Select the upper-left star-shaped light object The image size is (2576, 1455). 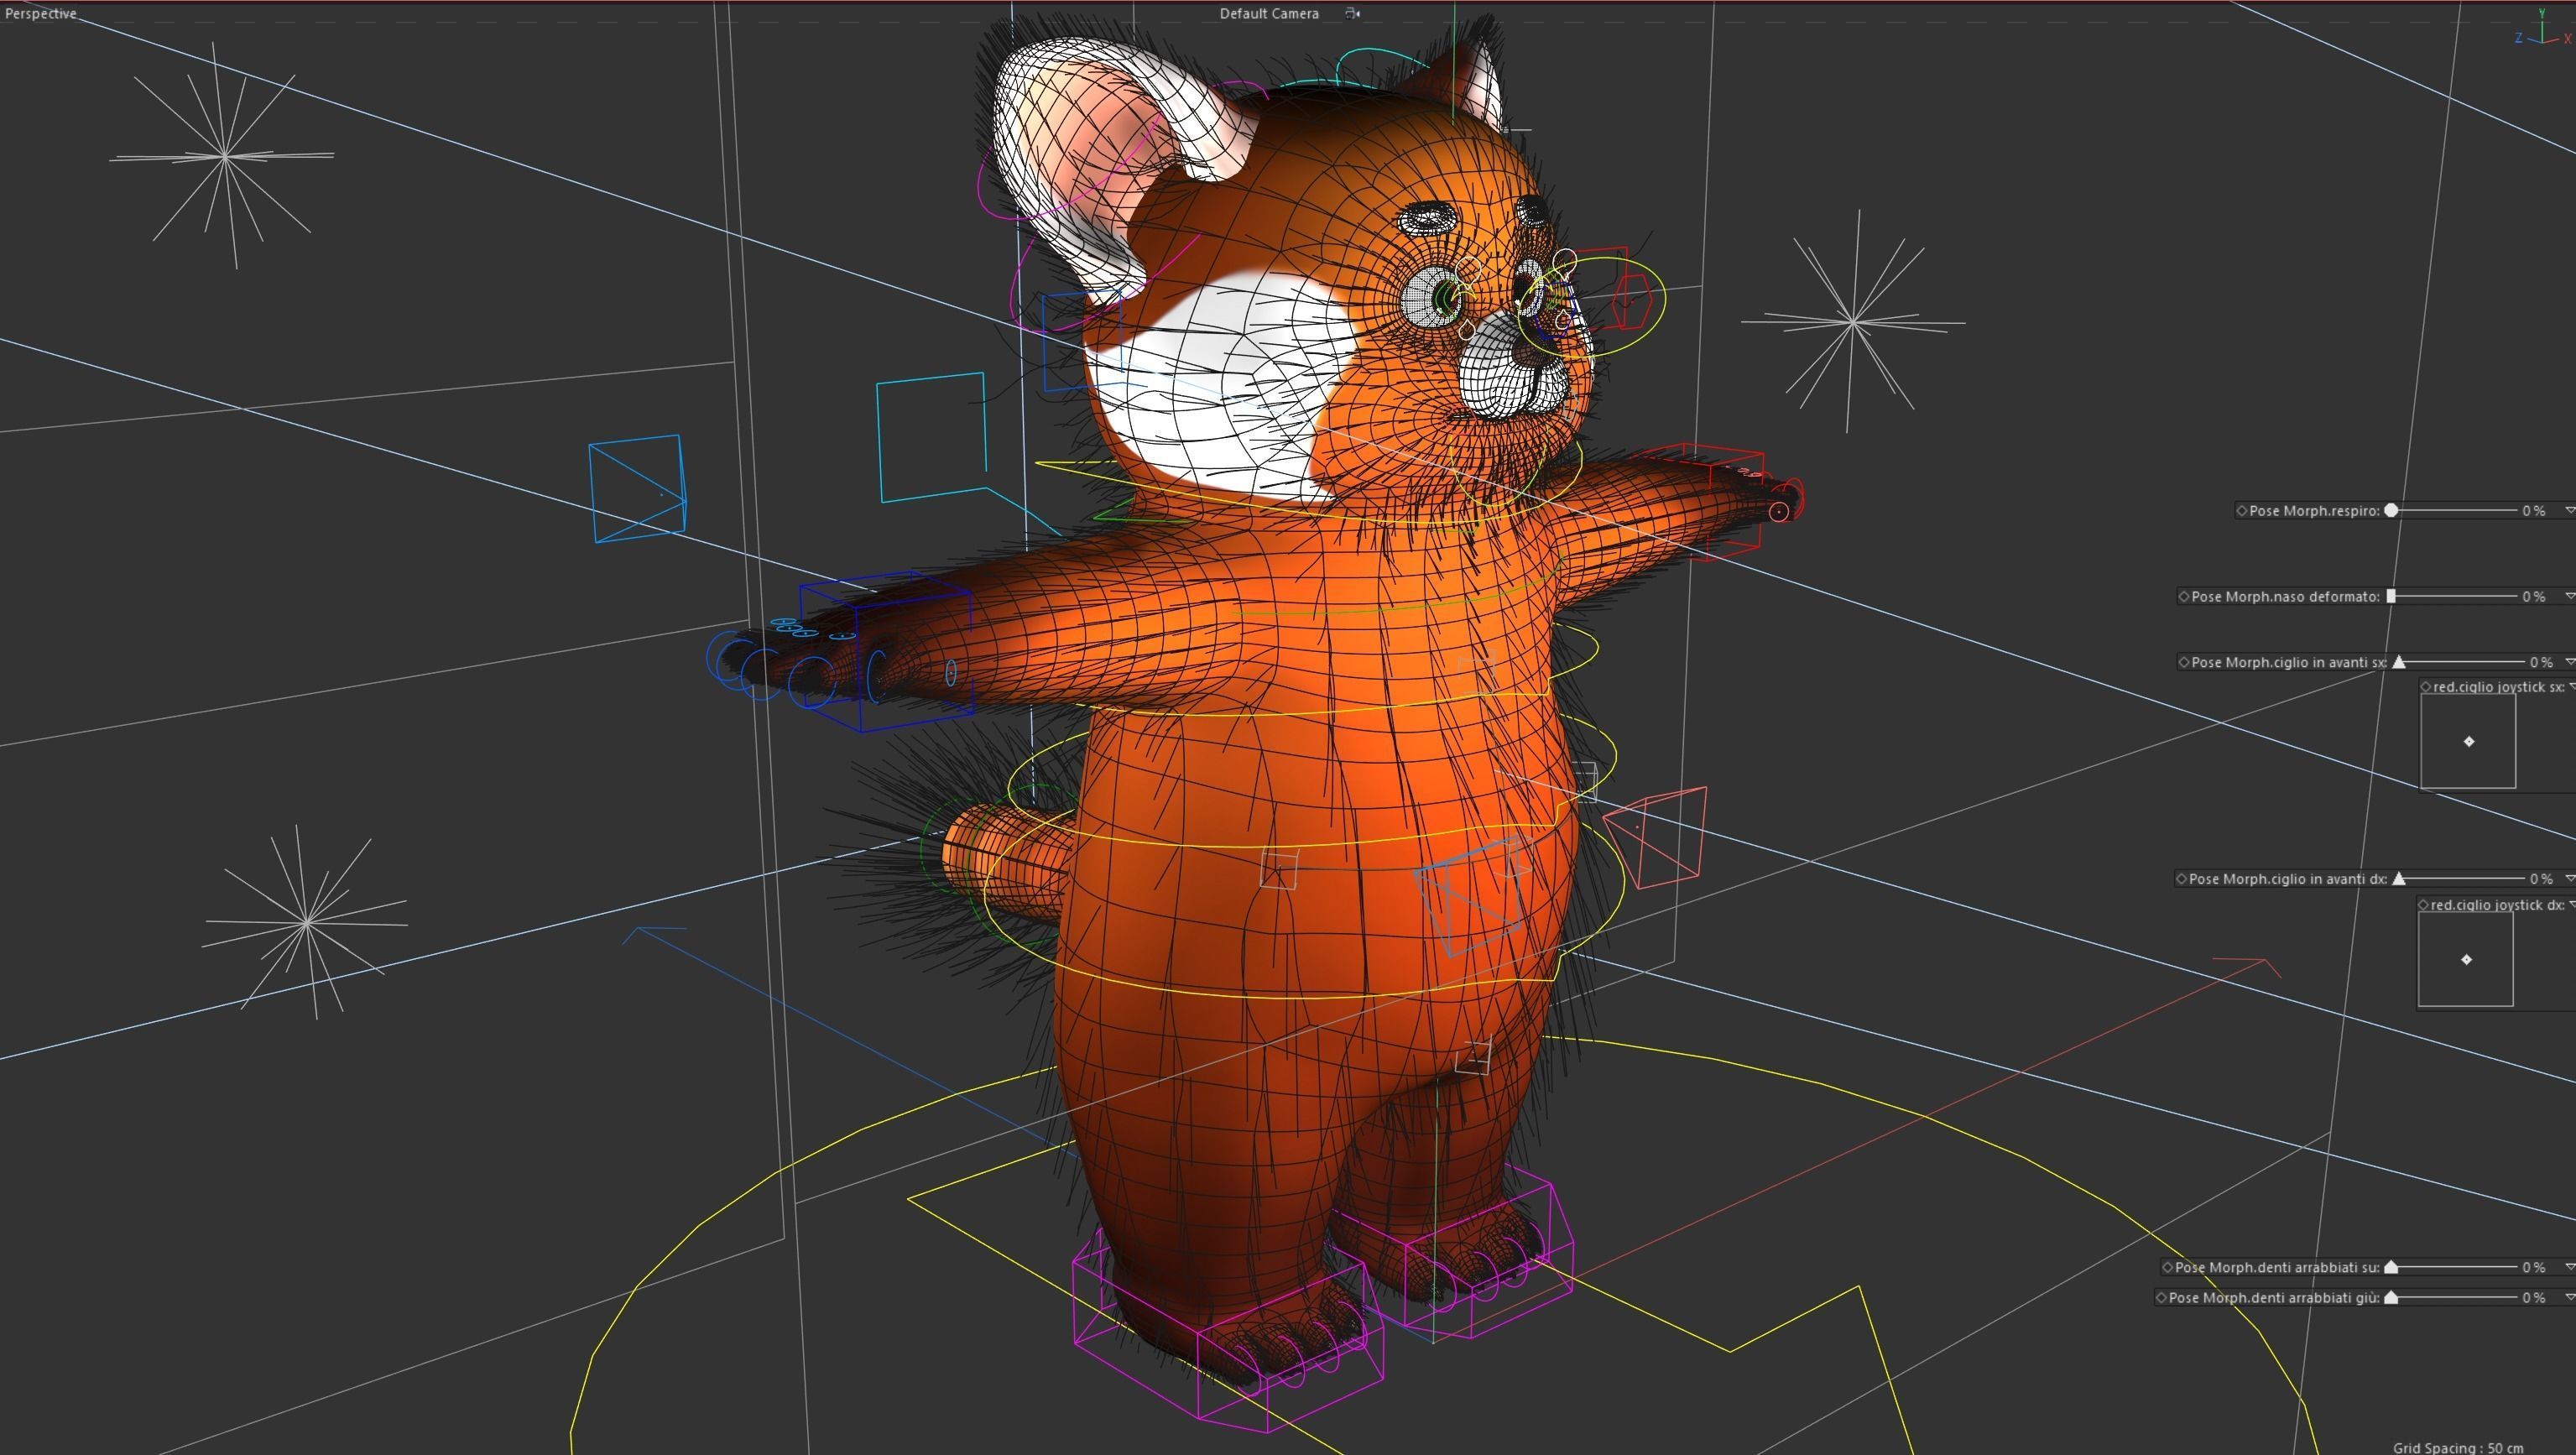(223, 156)
